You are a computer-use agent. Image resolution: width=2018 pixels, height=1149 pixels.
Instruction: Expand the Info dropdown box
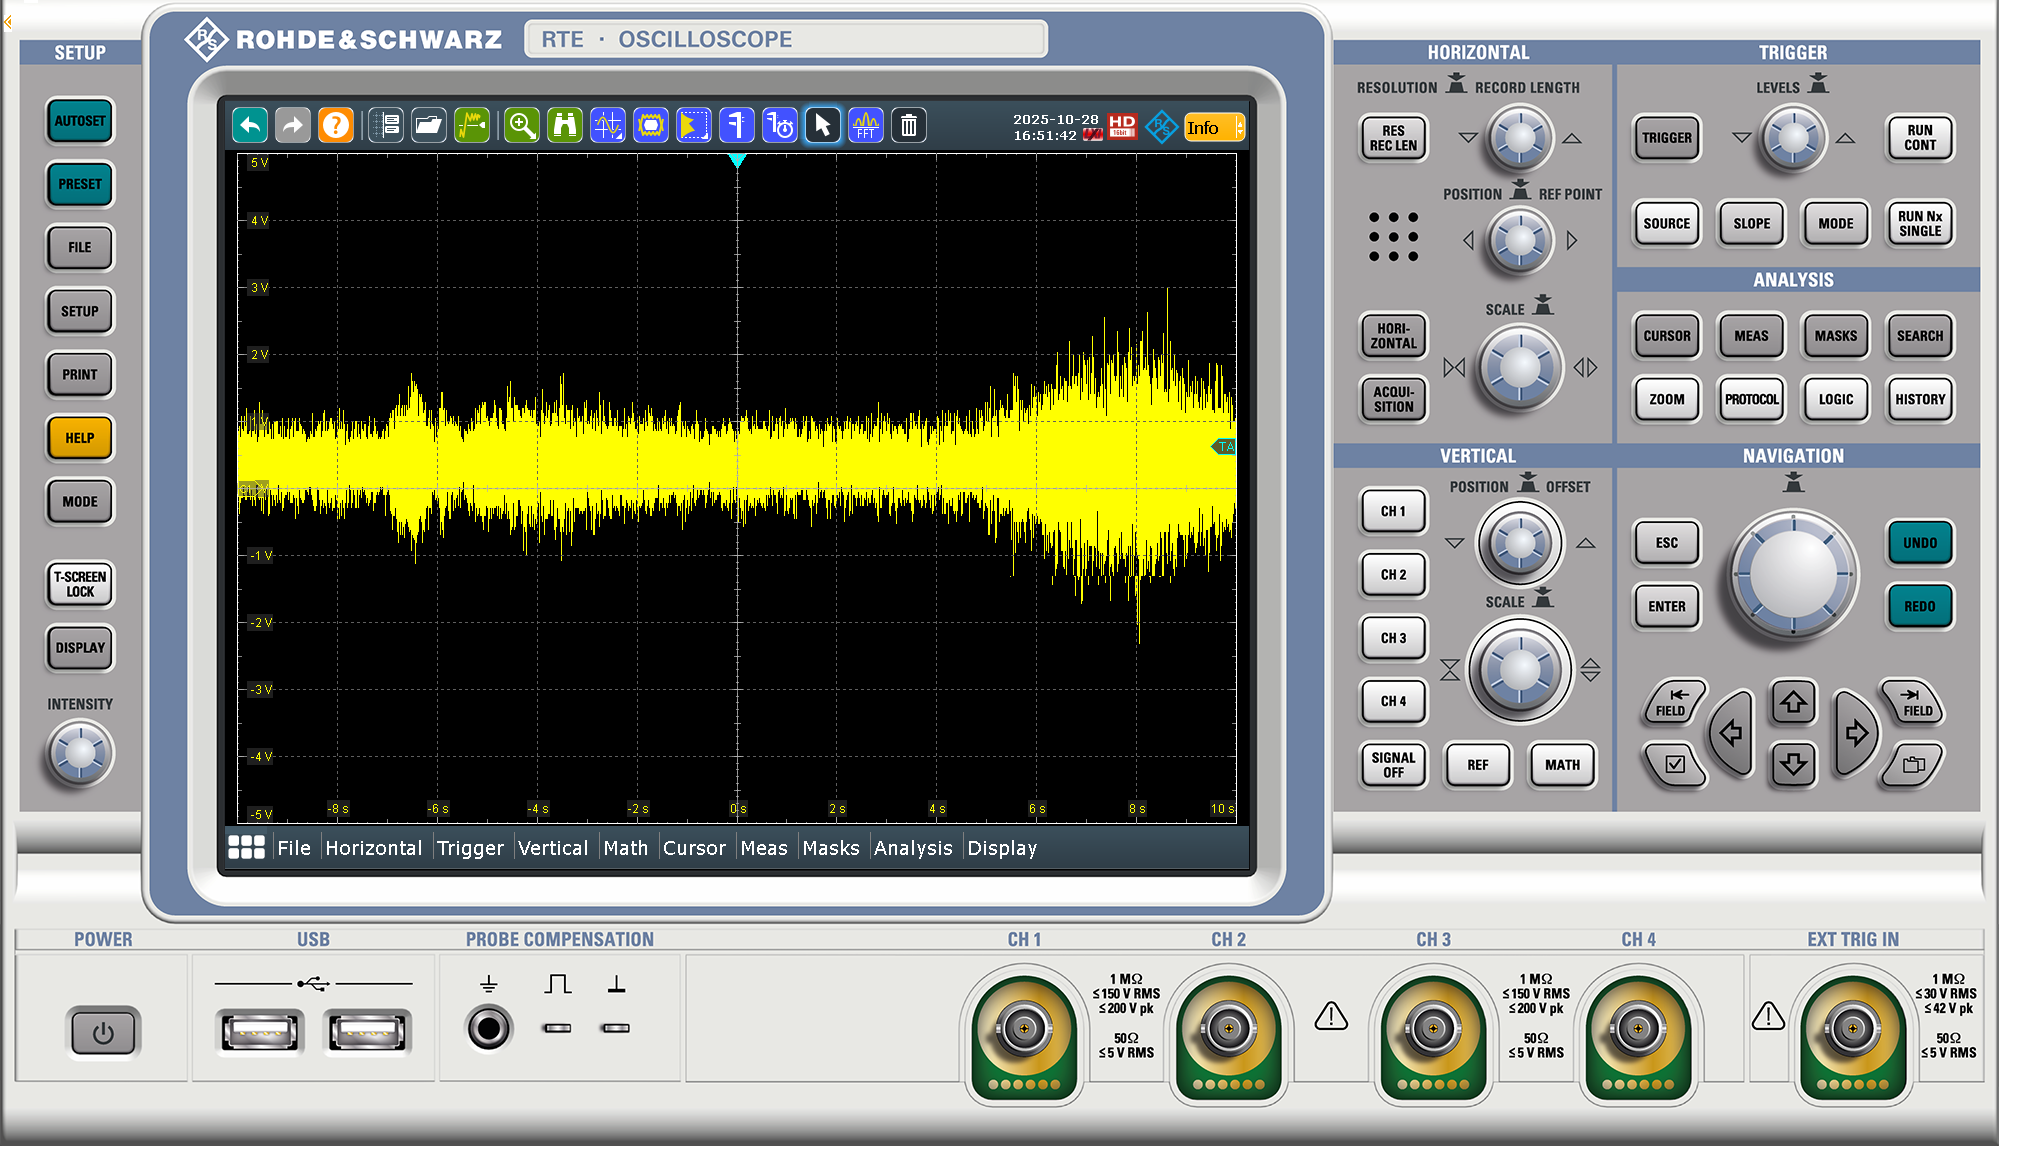tap(1213, 127)
